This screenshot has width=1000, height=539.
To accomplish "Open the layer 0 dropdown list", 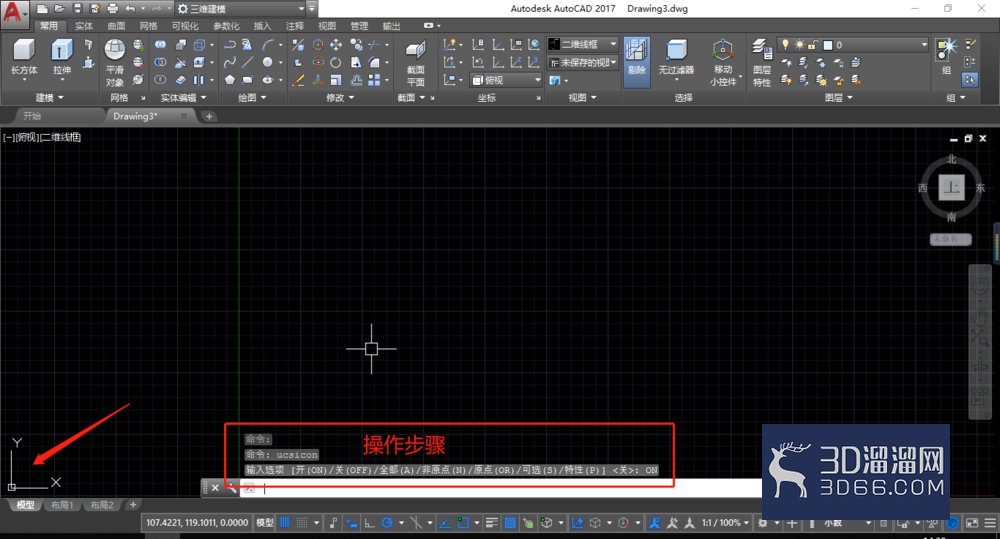I will click(853, 45).
